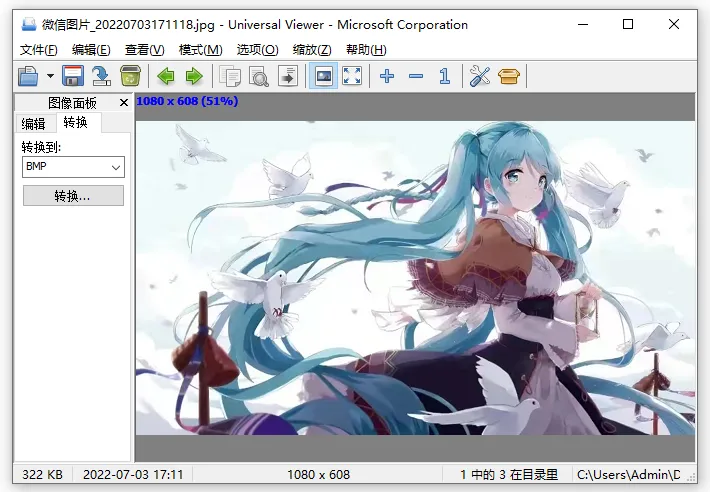The width and height of the screenshot is (710, 492).
Task: Switch to the 编辑 panel tab
Action: tap(34, 124)
